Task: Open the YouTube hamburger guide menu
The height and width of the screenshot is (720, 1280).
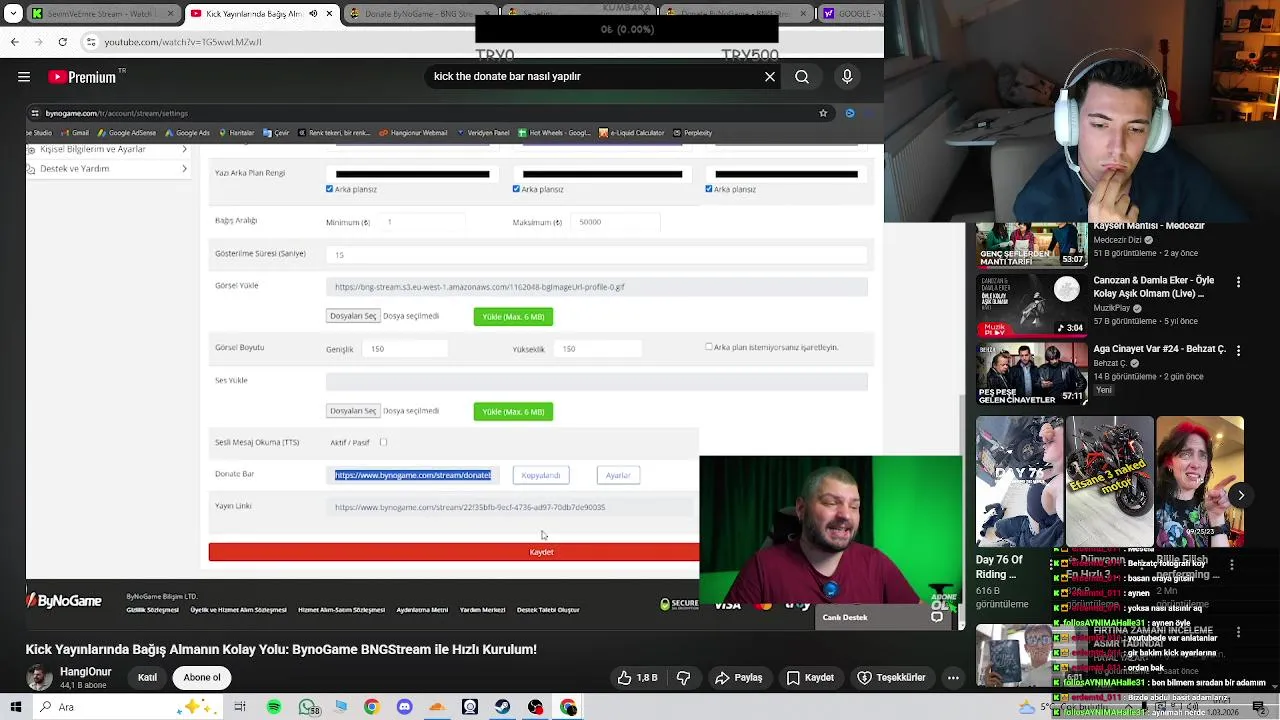Action: click(x=24, y=77)
